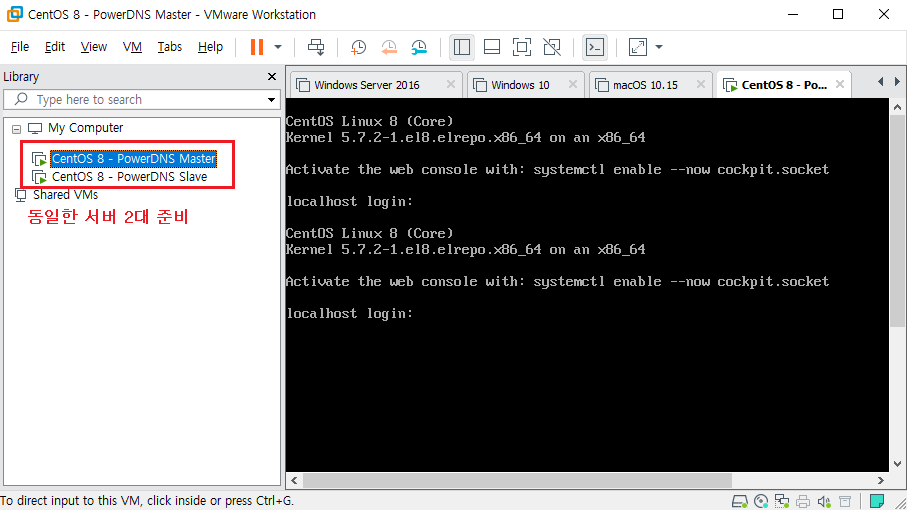Image resolution: width=907 pixels, height=510 pixels.
Task: Click the printer status icon
Action: [x=803, y=501]
